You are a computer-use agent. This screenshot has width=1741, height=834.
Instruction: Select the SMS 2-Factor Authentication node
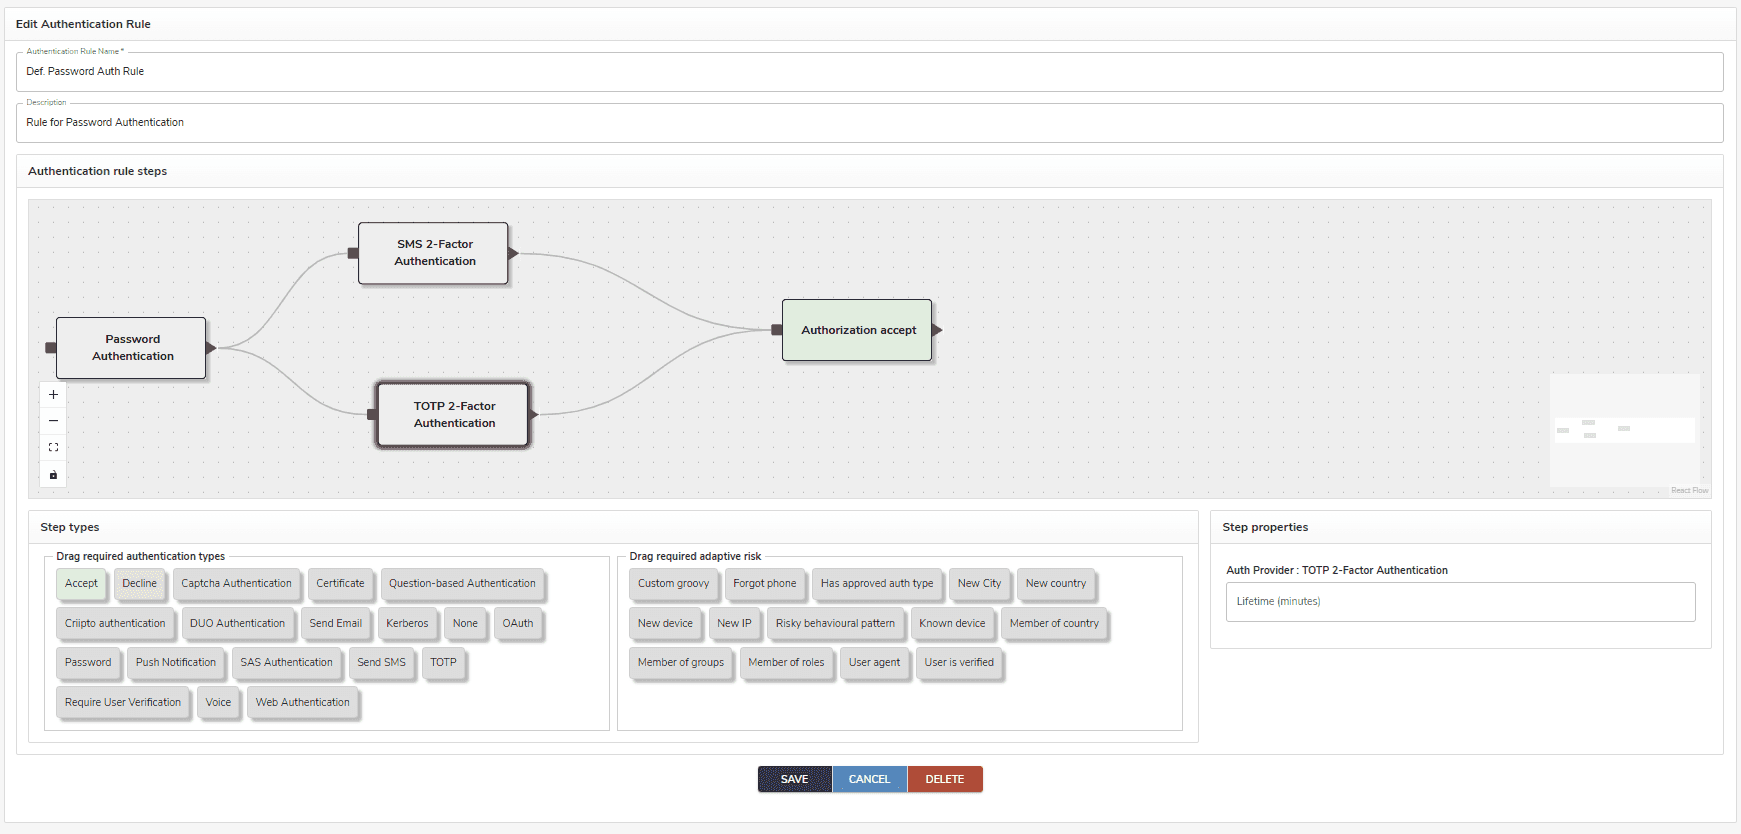pyautogui.click(x=434, y=253)
